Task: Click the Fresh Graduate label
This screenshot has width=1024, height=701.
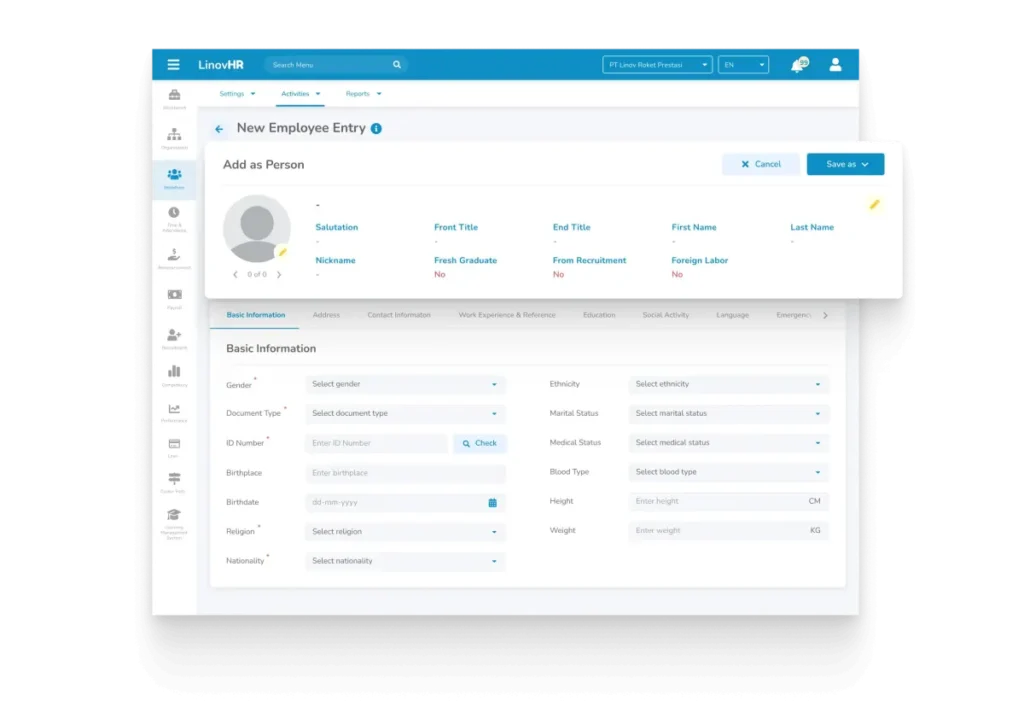Action: pos(465,260)
